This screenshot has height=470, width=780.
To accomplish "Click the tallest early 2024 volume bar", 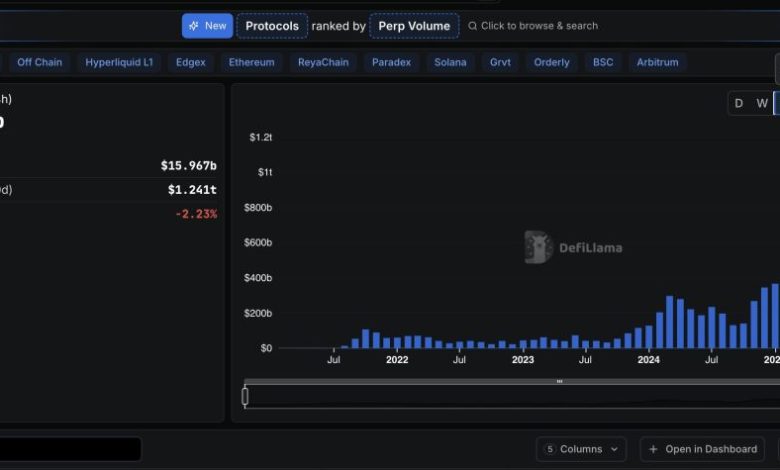I will point(670,322).
